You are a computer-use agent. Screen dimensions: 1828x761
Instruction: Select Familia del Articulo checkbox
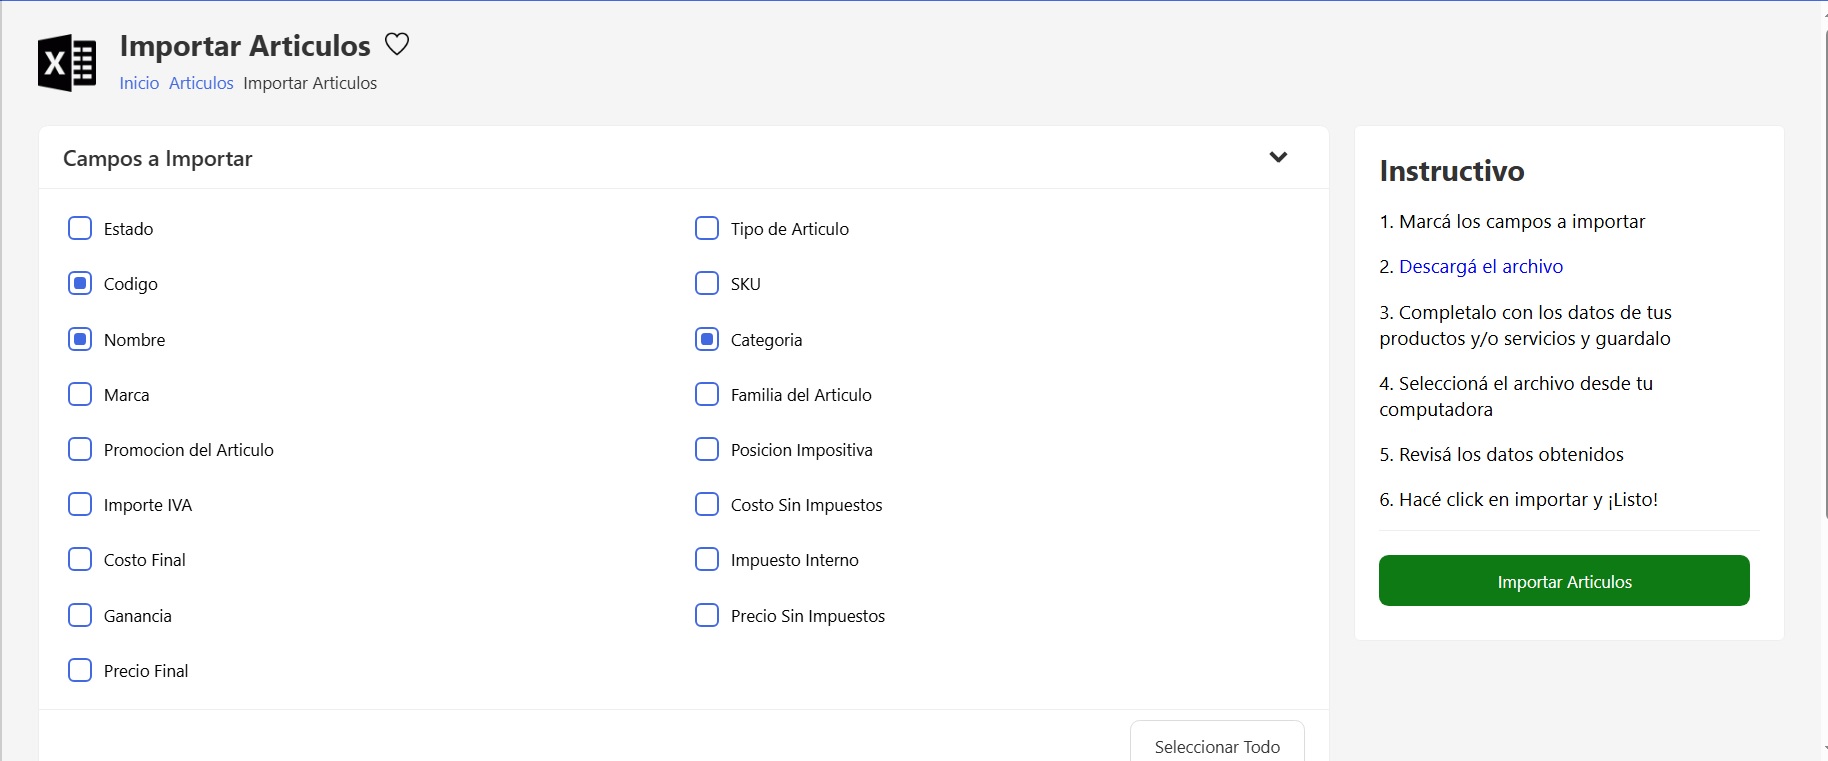[707, 394]
